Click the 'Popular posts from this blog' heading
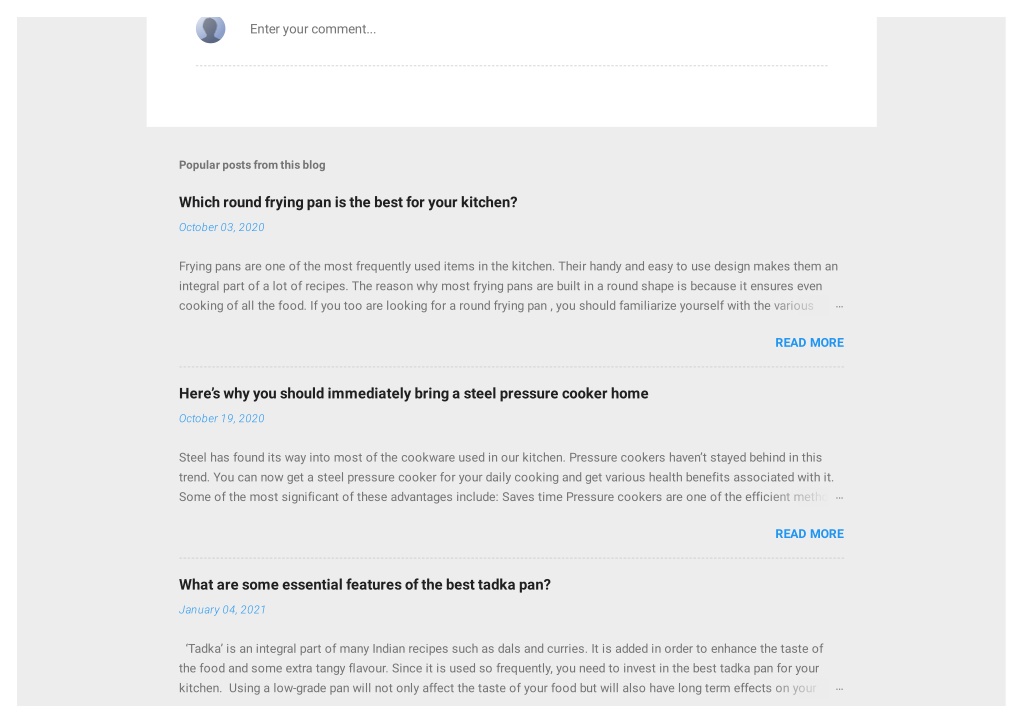 (x=252, y=165)
